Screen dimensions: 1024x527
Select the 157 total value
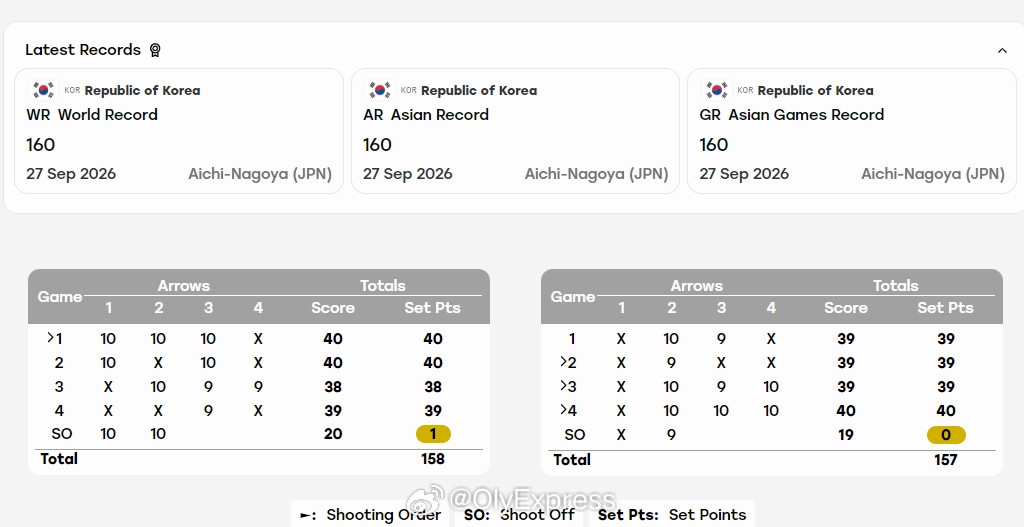coord(945,460)
